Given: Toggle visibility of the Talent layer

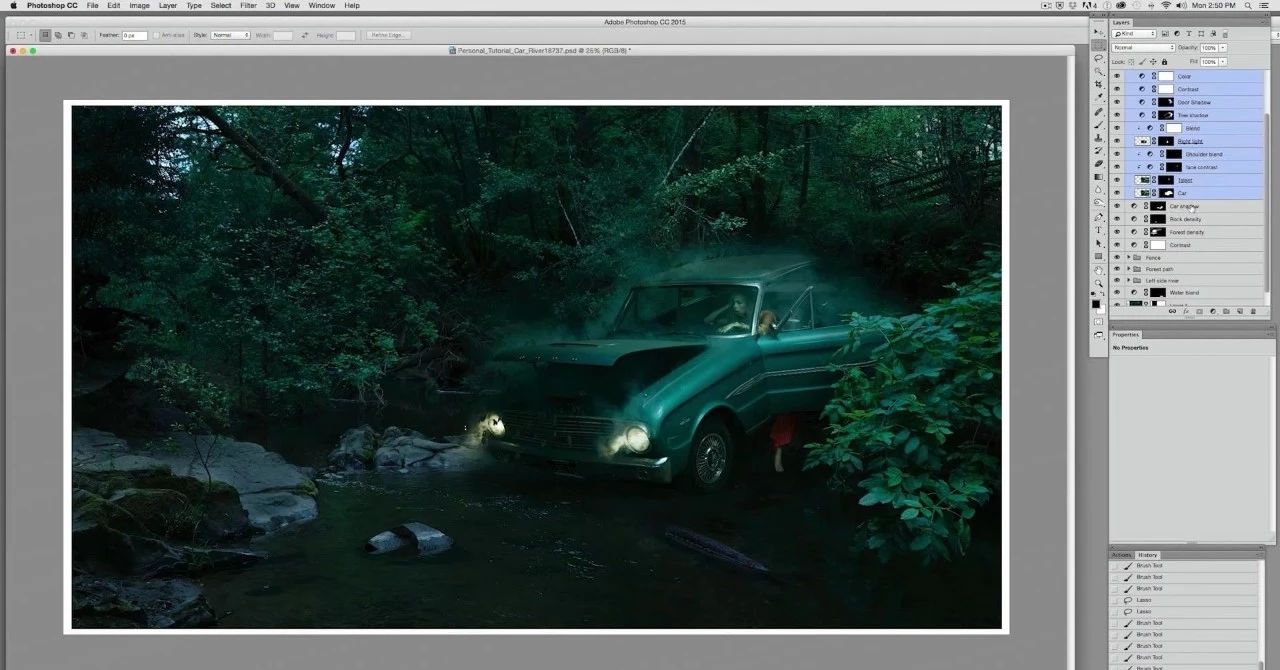Looking at the screenshot, I should pos(1117,180).
